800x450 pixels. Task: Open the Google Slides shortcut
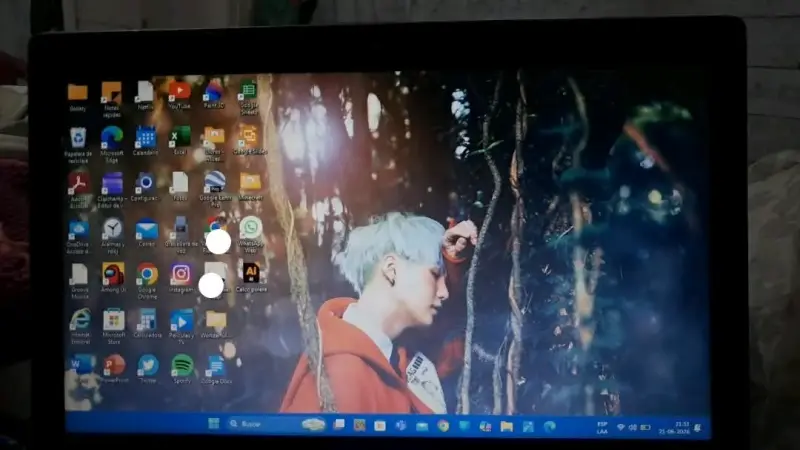(x=249, y=140)
